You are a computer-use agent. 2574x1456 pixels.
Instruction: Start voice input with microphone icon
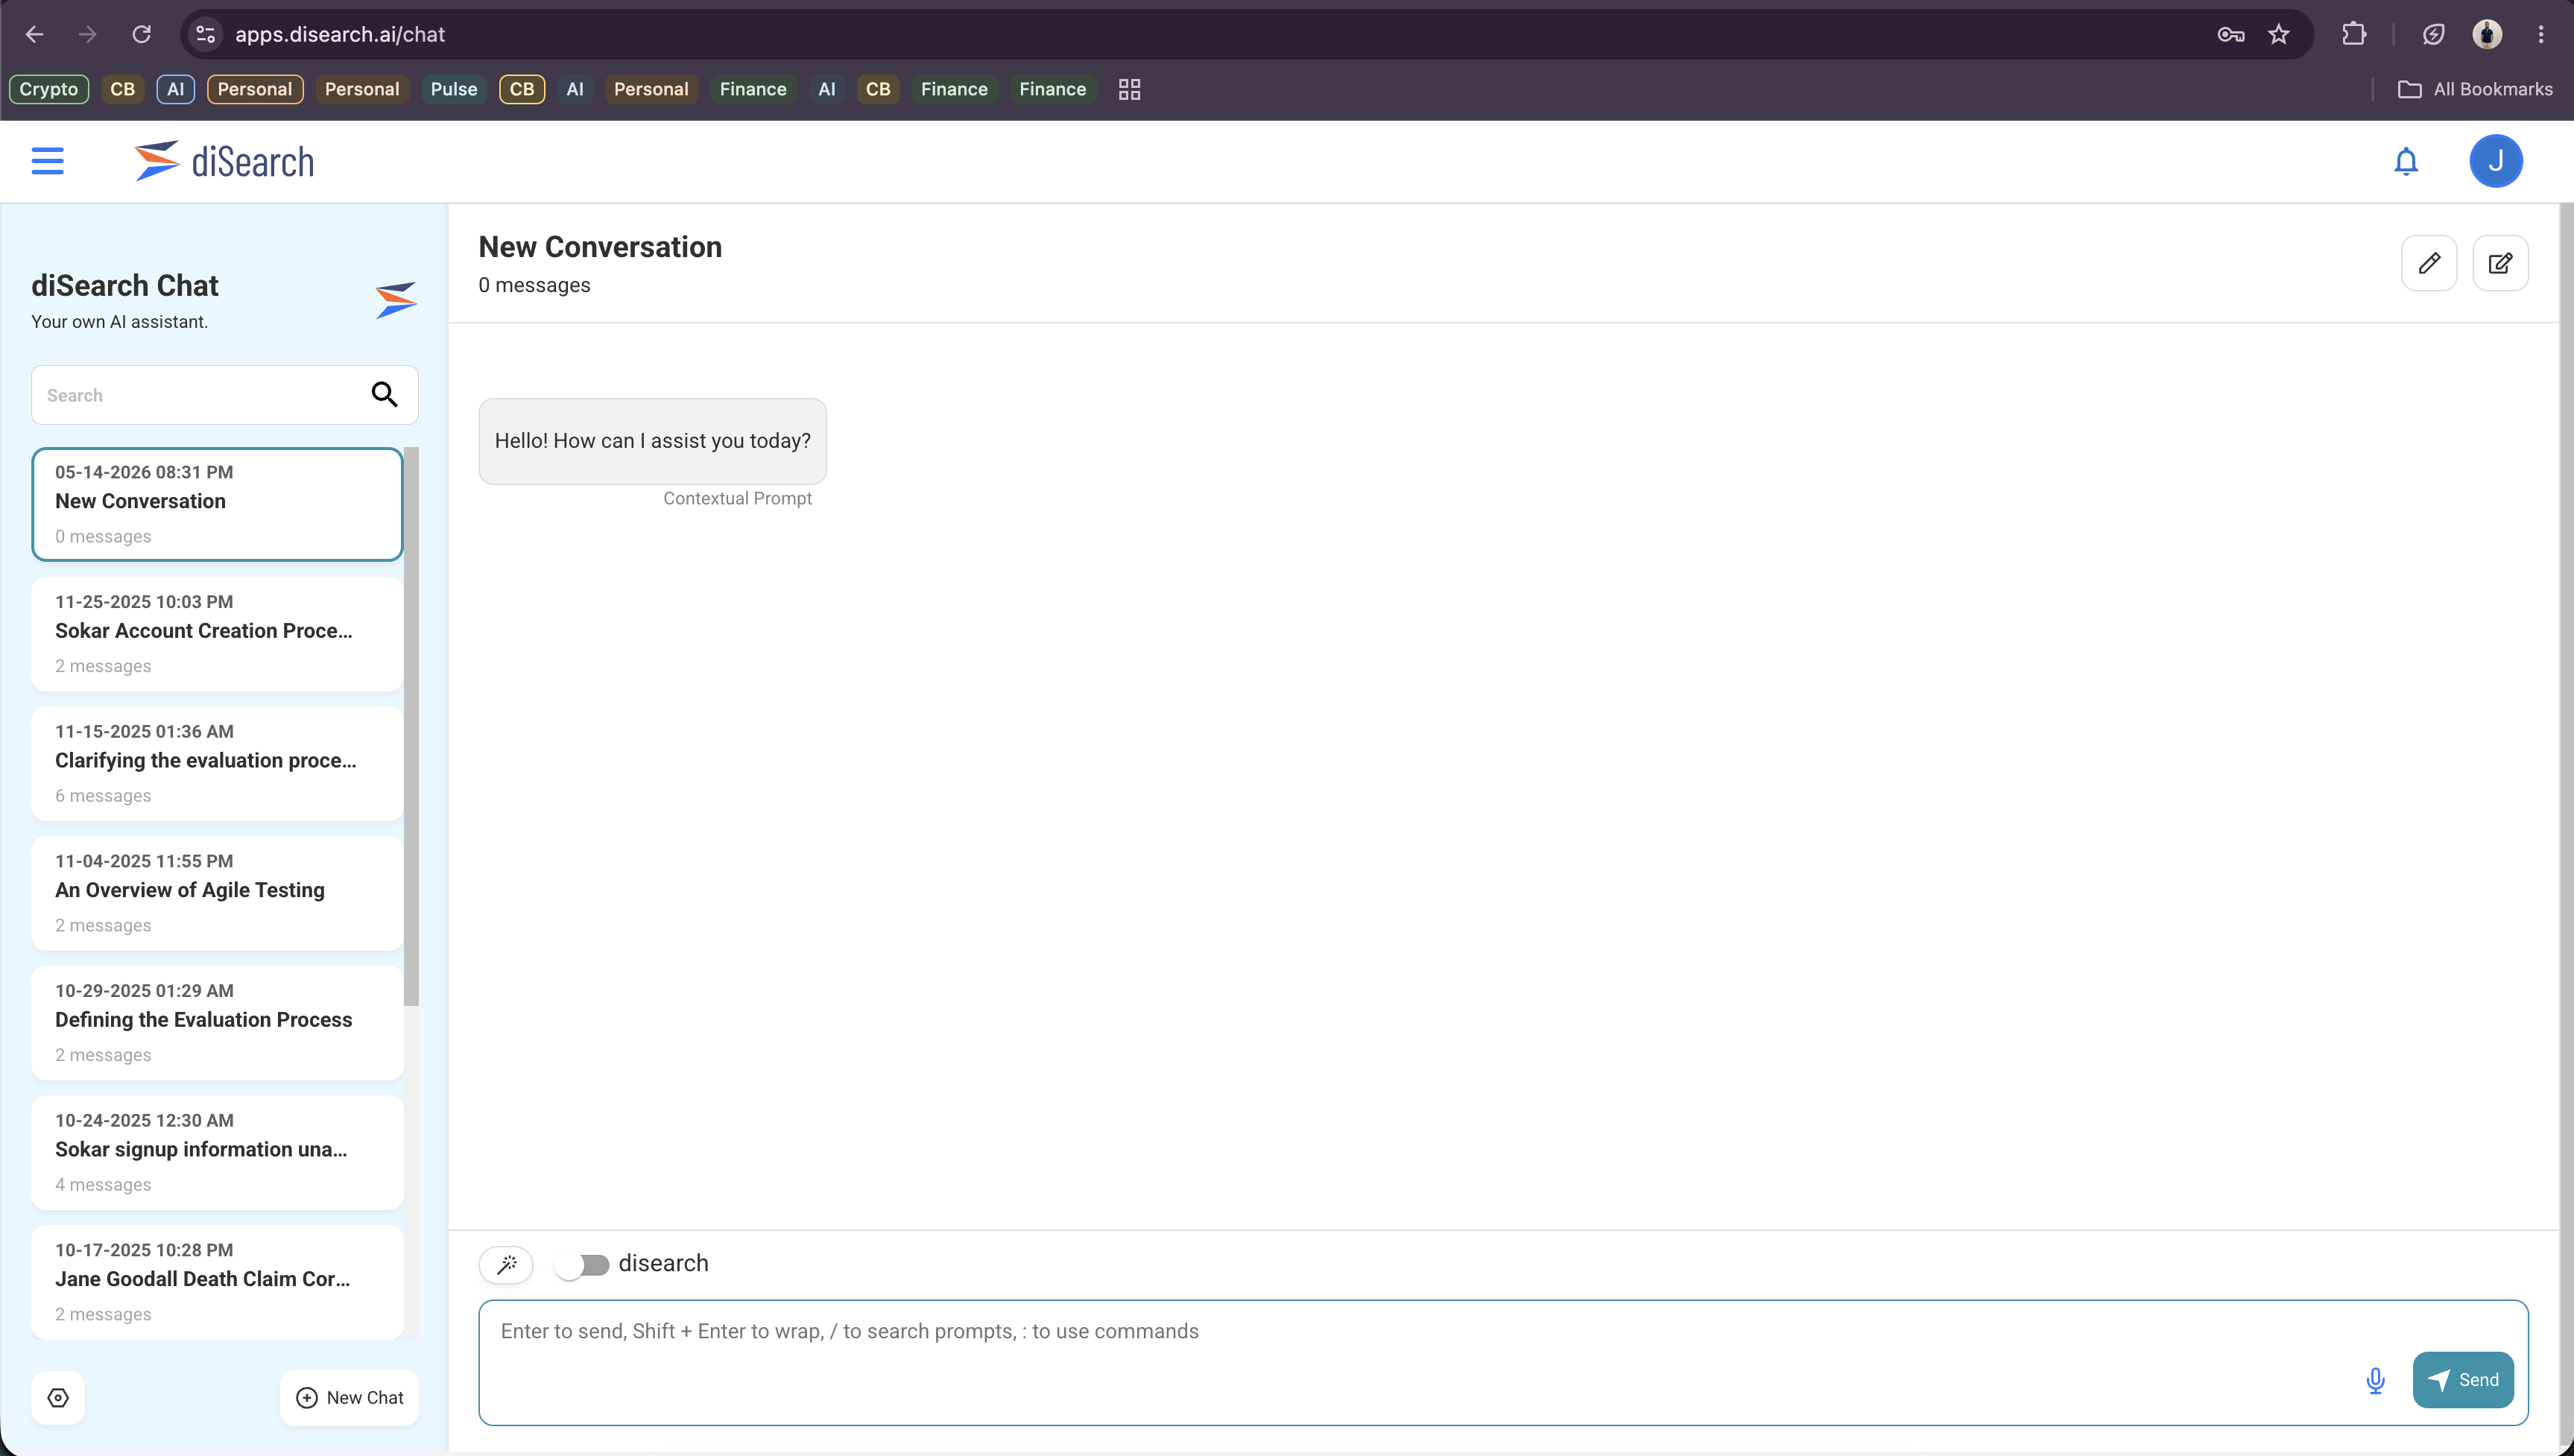[2376, 1380]
